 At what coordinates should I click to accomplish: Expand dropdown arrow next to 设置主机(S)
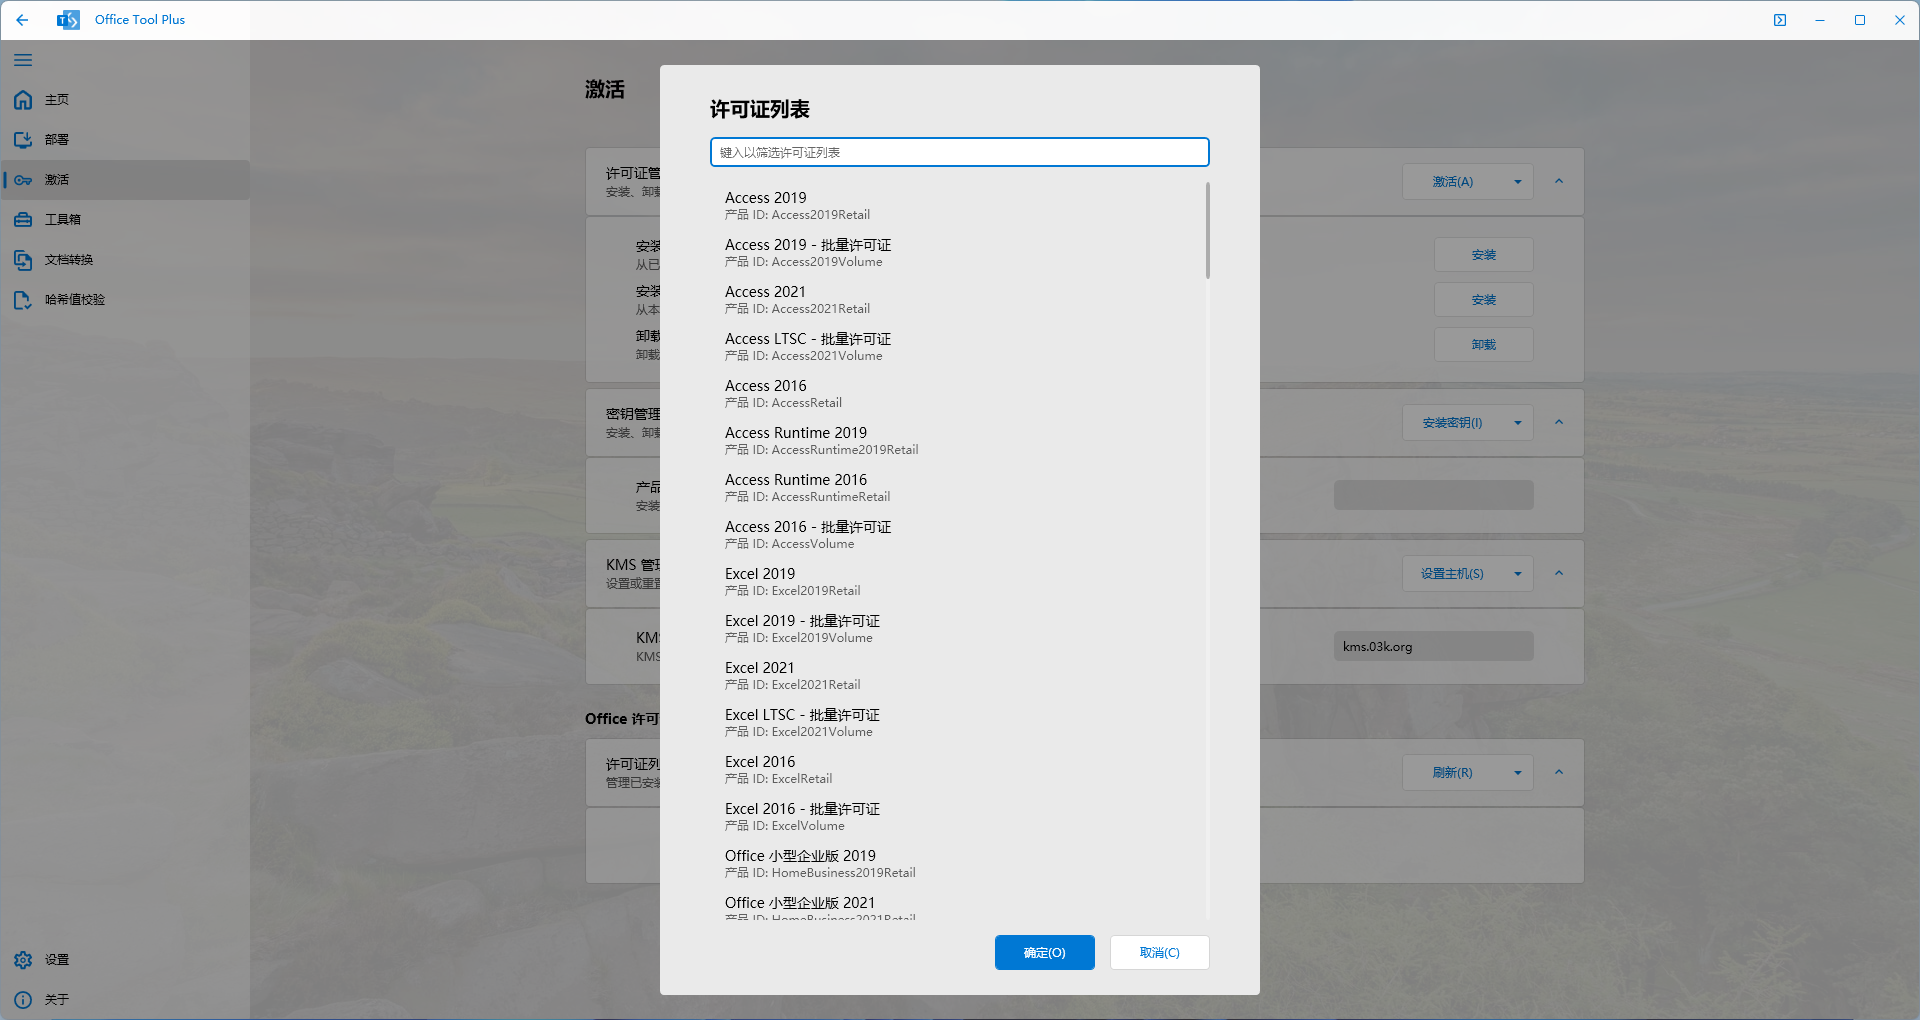point(1517,574)
